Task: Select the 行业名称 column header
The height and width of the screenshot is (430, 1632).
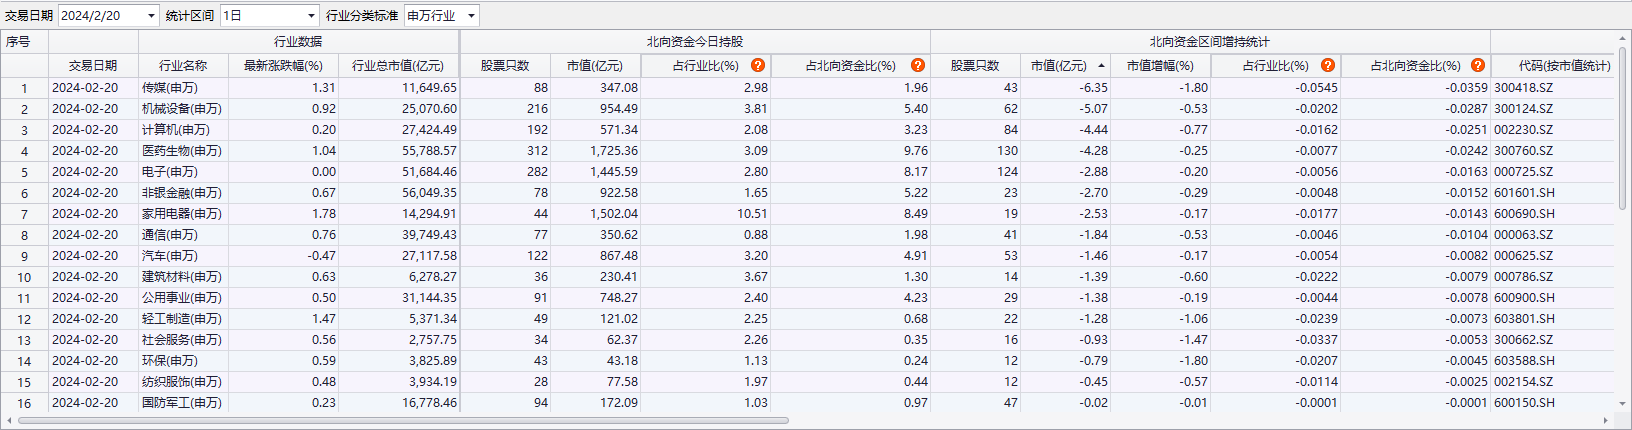Action: [x=183, y=65]
